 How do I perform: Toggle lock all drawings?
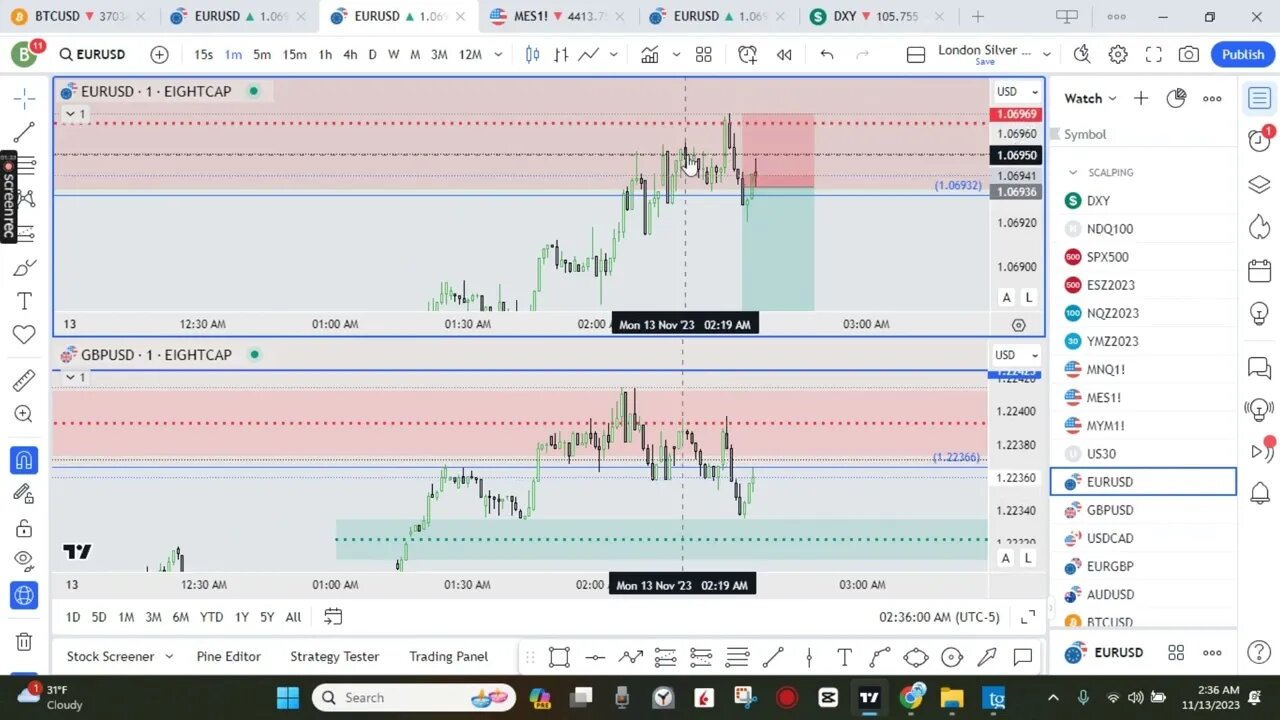(x=24, y=528)
